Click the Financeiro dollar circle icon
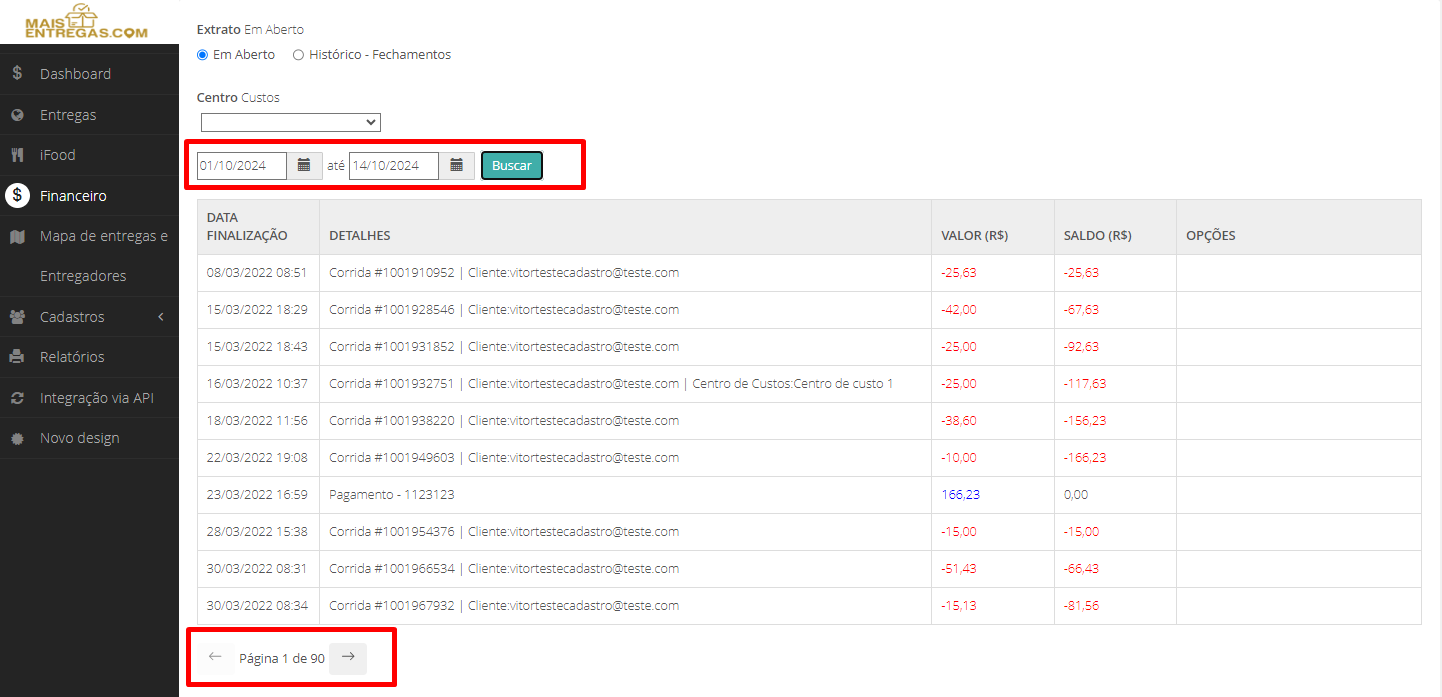The height and width of the screenshot is (697, 1442). [x=17, y=195]
